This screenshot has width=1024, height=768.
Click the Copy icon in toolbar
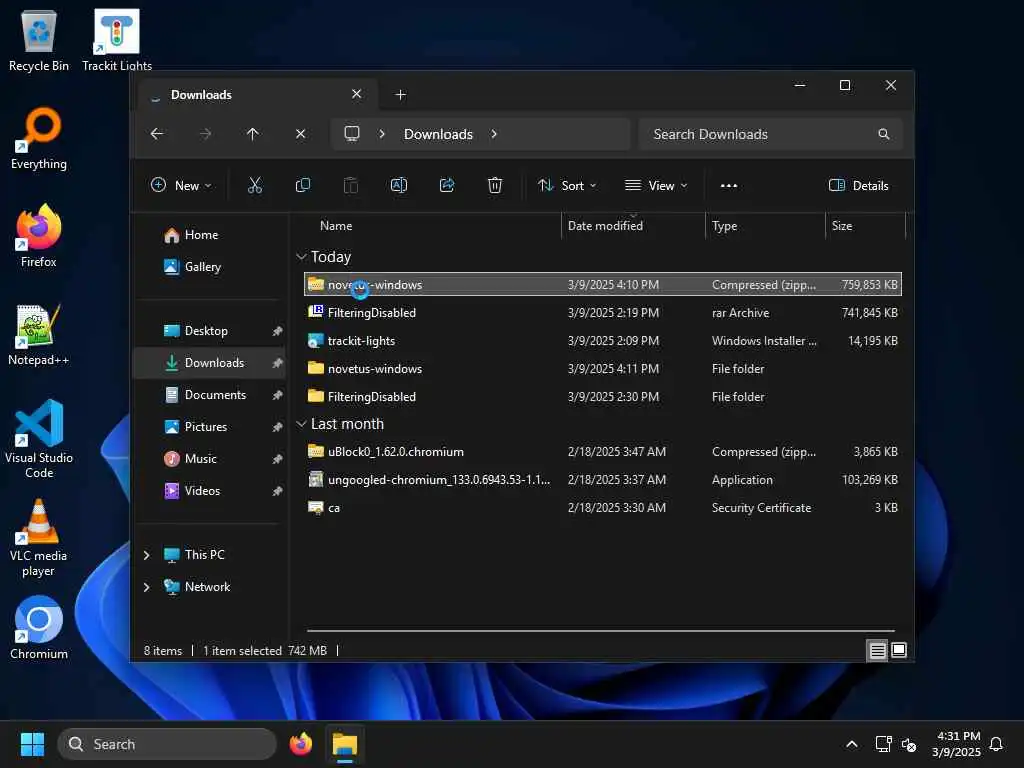coord(302,185)
